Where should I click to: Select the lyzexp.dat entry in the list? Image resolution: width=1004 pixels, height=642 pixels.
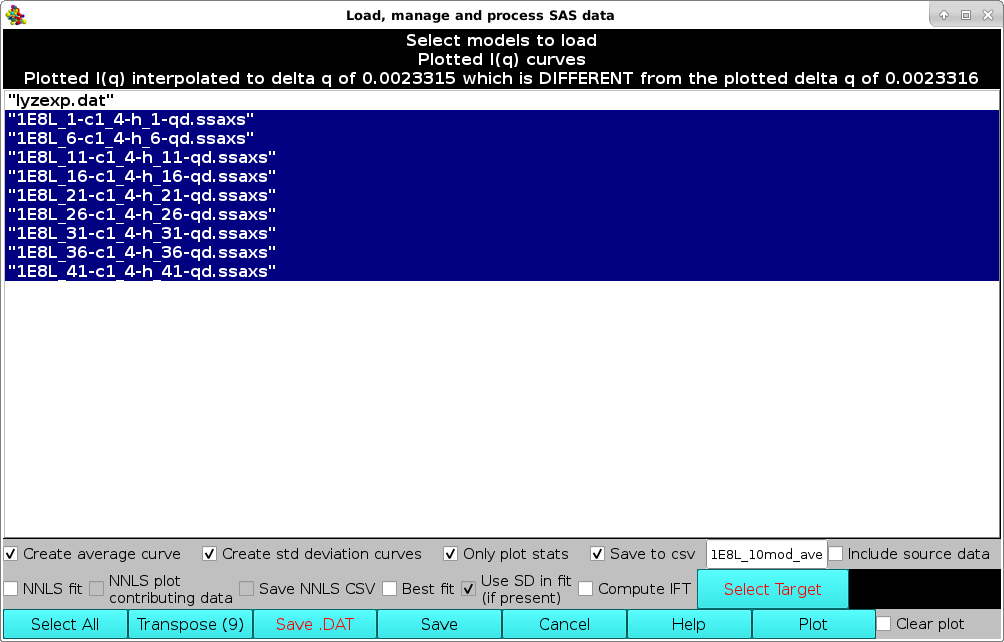coord(60,99)
